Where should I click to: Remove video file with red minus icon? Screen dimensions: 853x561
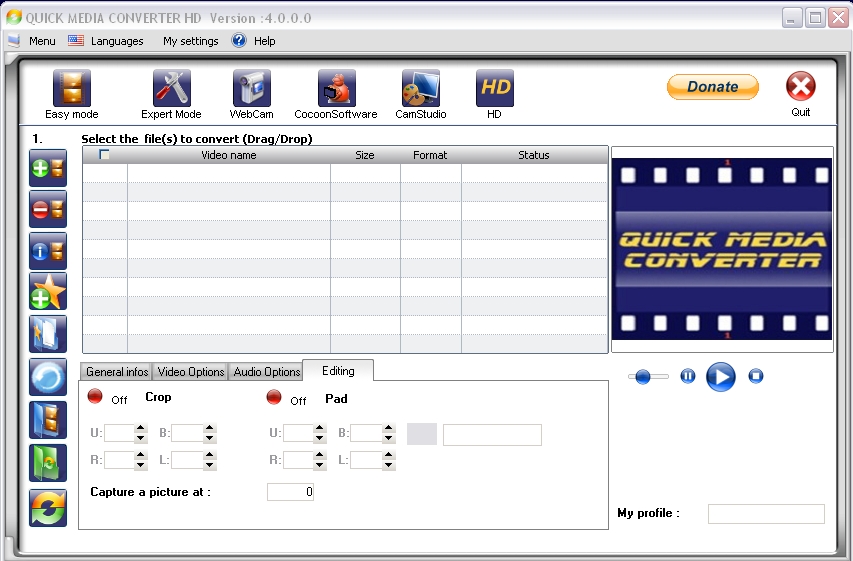(48, 209)
